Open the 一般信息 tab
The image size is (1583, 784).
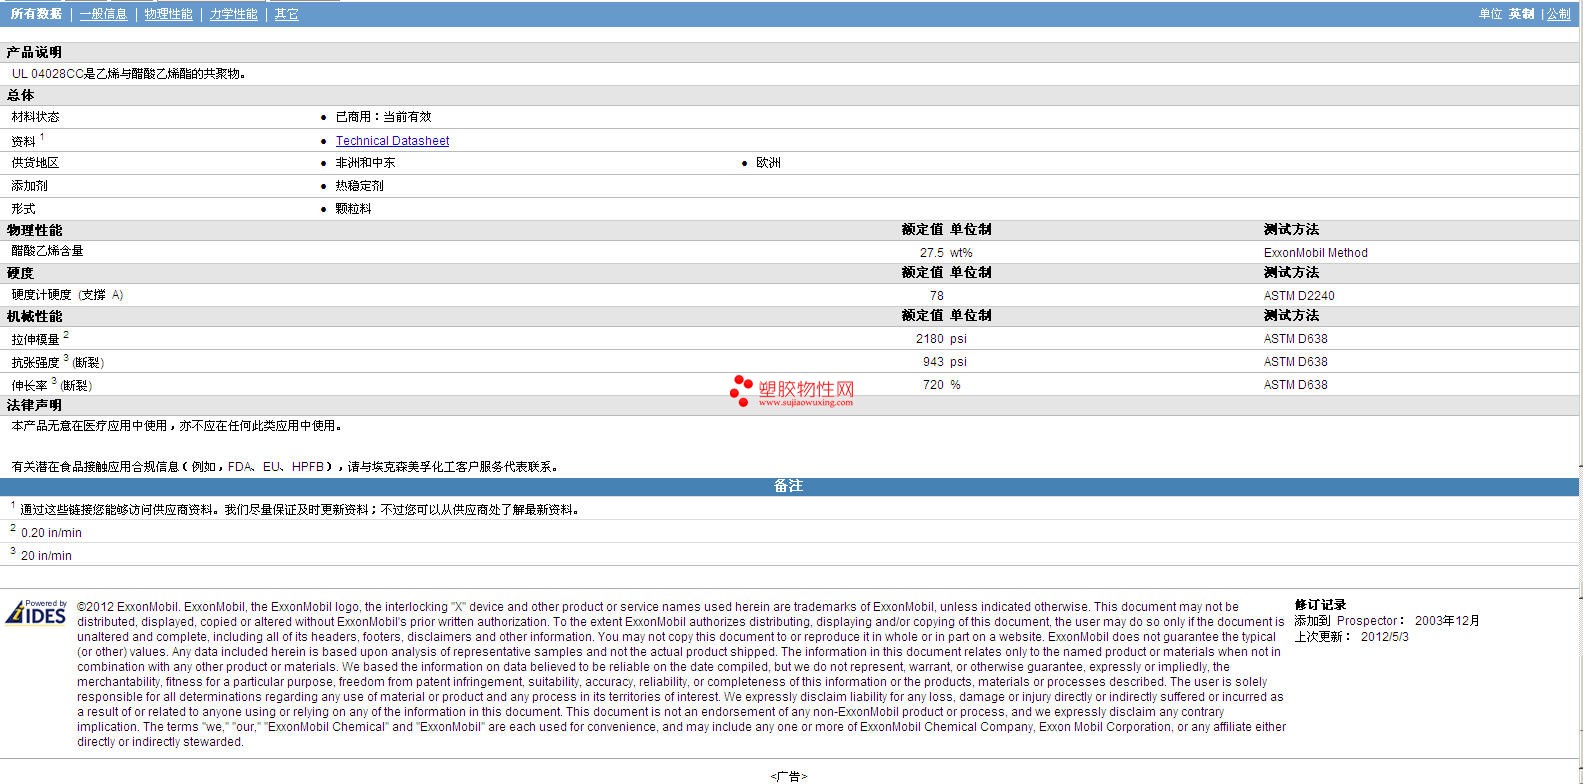tap(104, 14)
